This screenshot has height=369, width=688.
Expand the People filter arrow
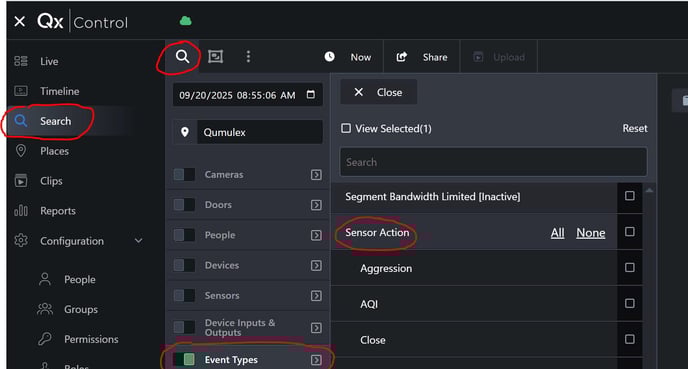point(316,235)
